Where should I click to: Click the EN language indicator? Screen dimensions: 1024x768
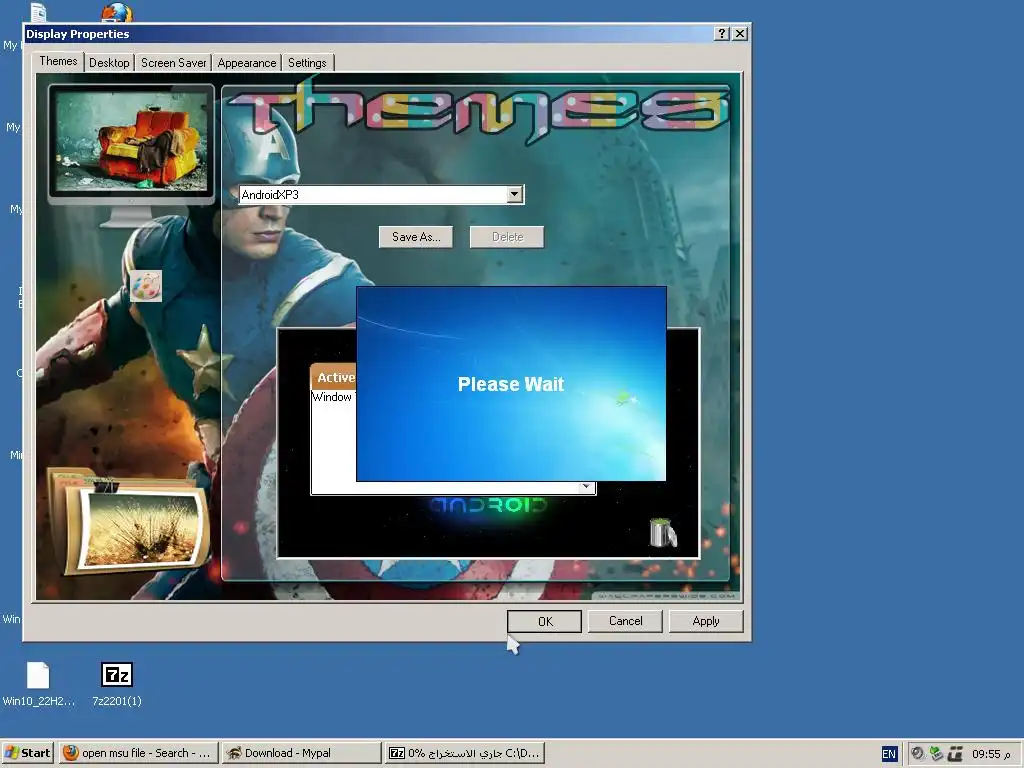click(x=889, y=754)
